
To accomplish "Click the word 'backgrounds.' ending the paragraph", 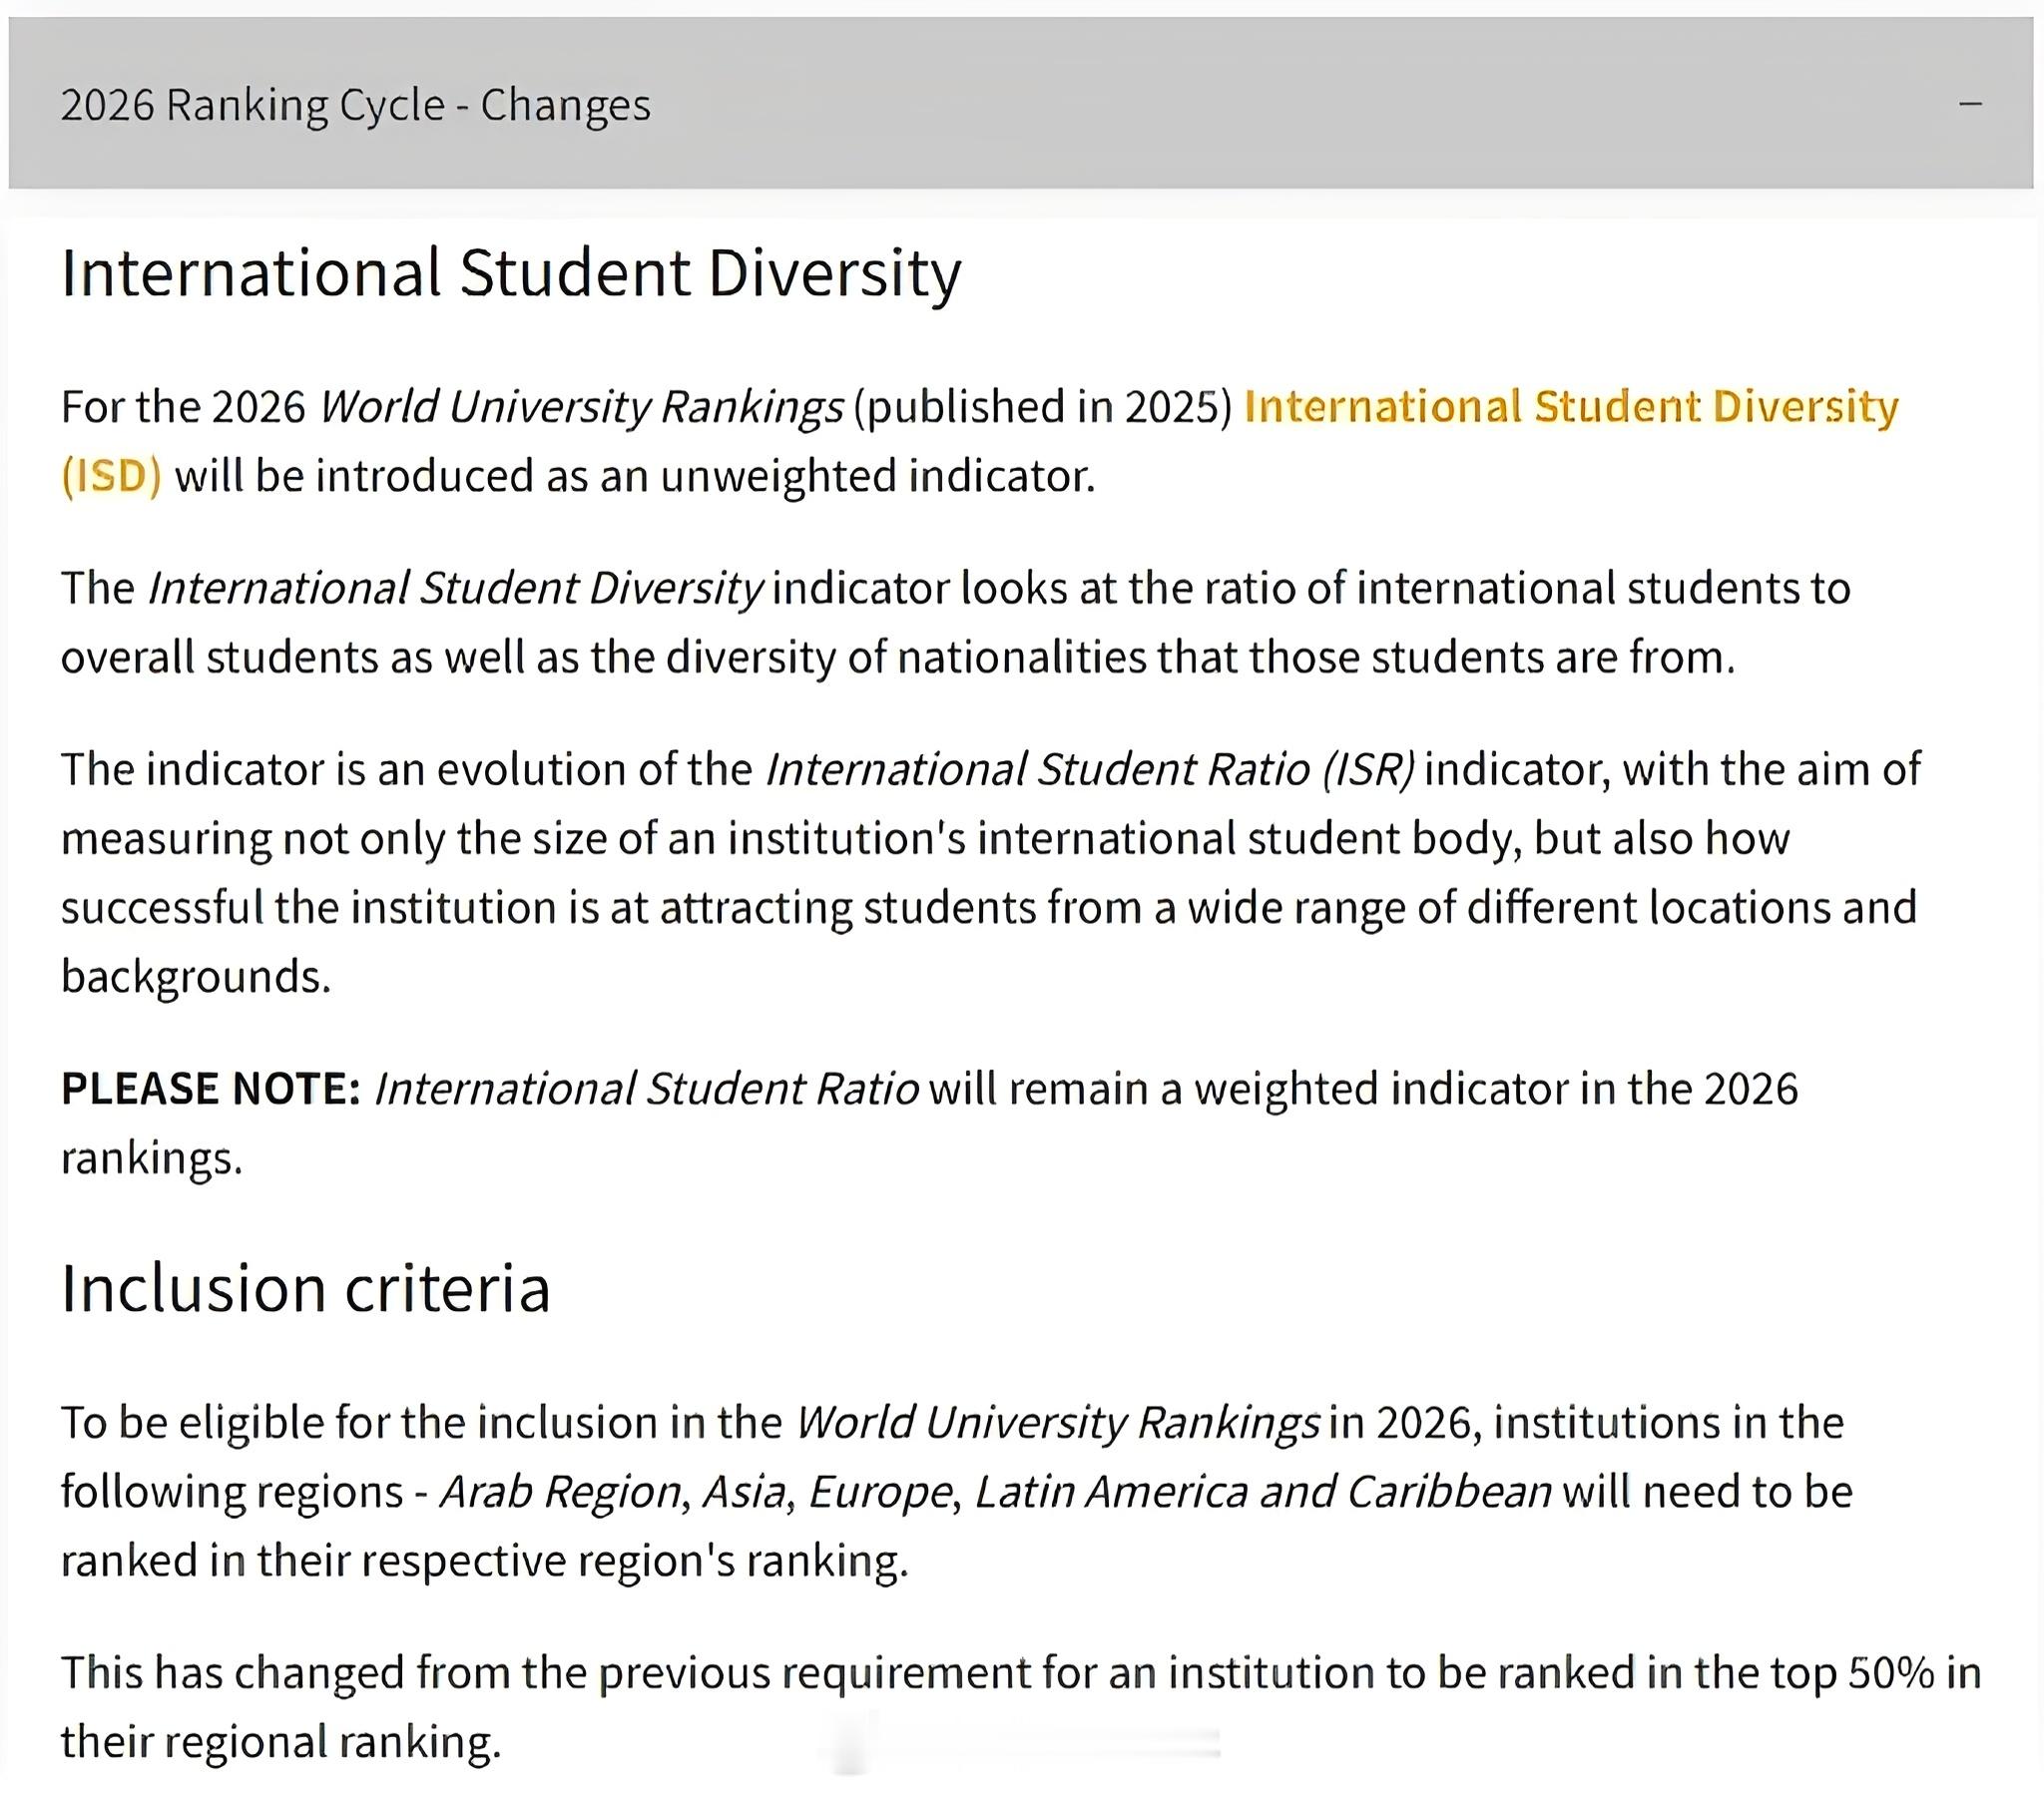I will (195, 976).
